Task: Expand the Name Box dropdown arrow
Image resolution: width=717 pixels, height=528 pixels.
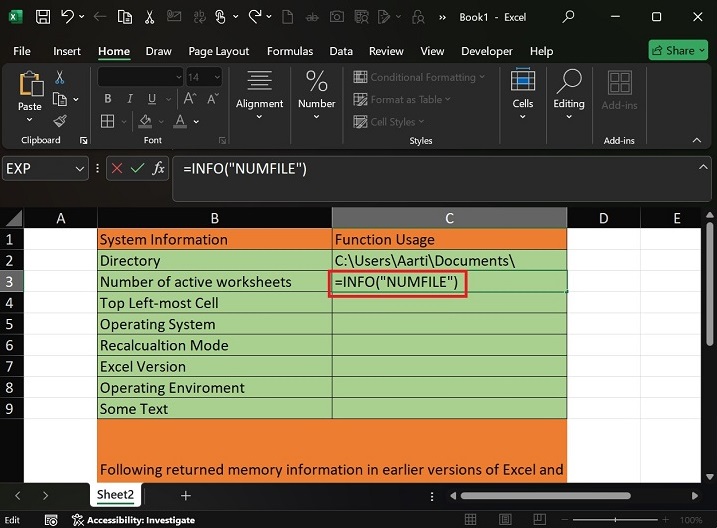Action: (80, 169)
